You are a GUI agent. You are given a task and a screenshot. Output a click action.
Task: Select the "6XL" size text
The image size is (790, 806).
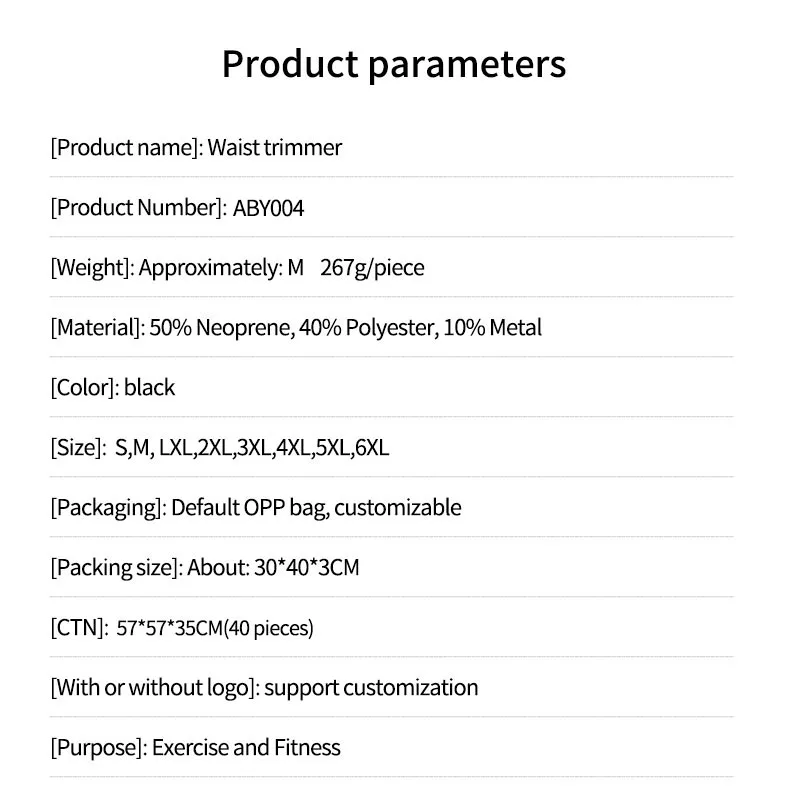(371, 448)
